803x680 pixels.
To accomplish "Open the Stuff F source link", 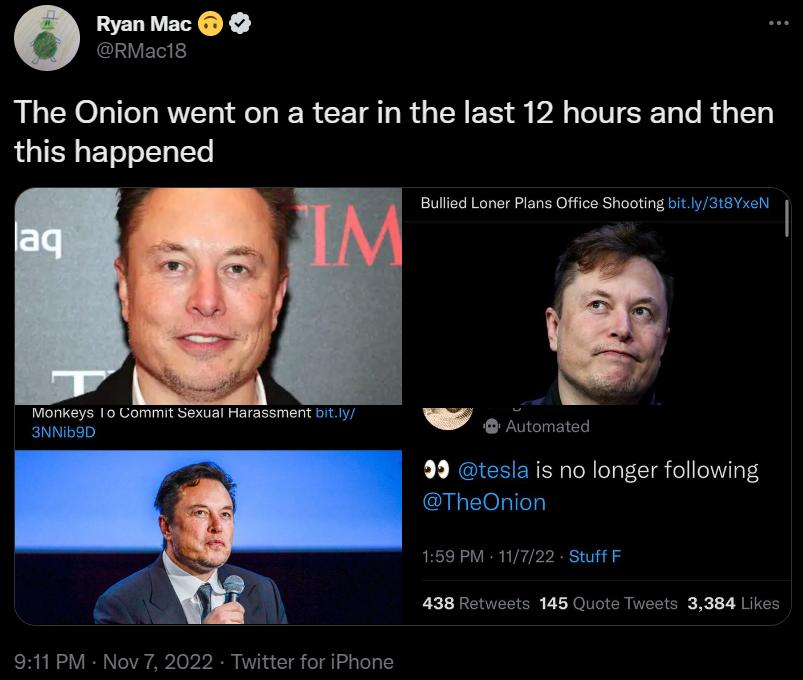I will click(x=595, y=556).
